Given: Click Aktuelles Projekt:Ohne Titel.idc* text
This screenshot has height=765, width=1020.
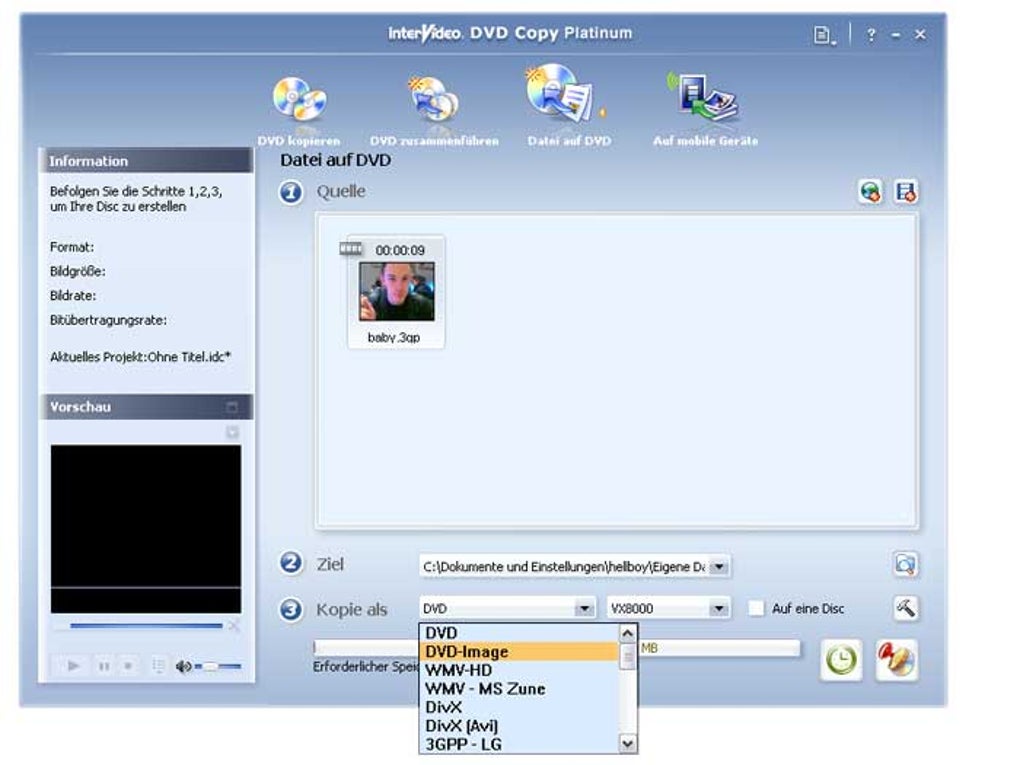Looking at the screenshot, I should (141, 357).
